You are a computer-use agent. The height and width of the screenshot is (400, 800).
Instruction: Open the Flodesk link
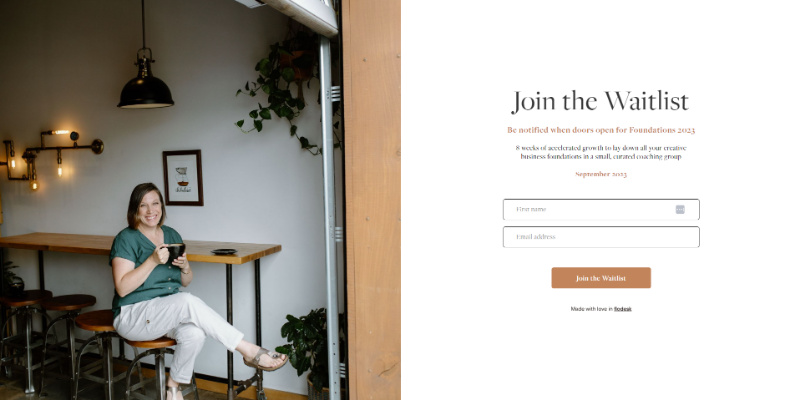pos(622,309)
